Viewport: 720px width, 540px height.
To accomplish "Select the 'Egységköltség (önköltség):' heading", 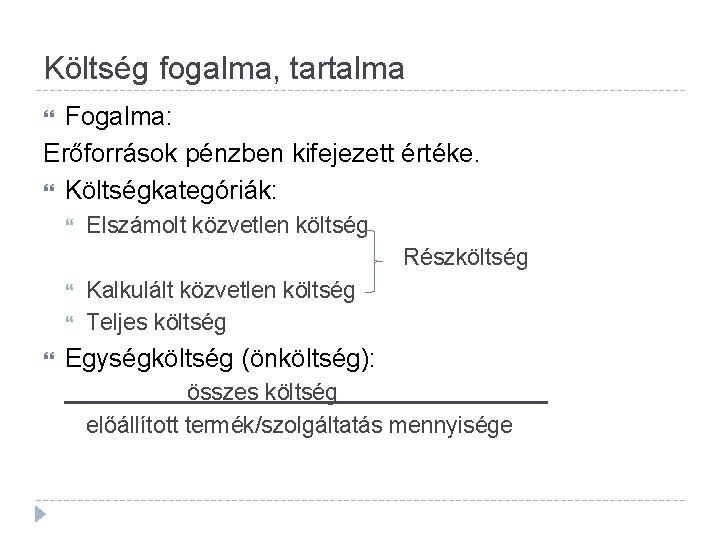I will [220, 358].
